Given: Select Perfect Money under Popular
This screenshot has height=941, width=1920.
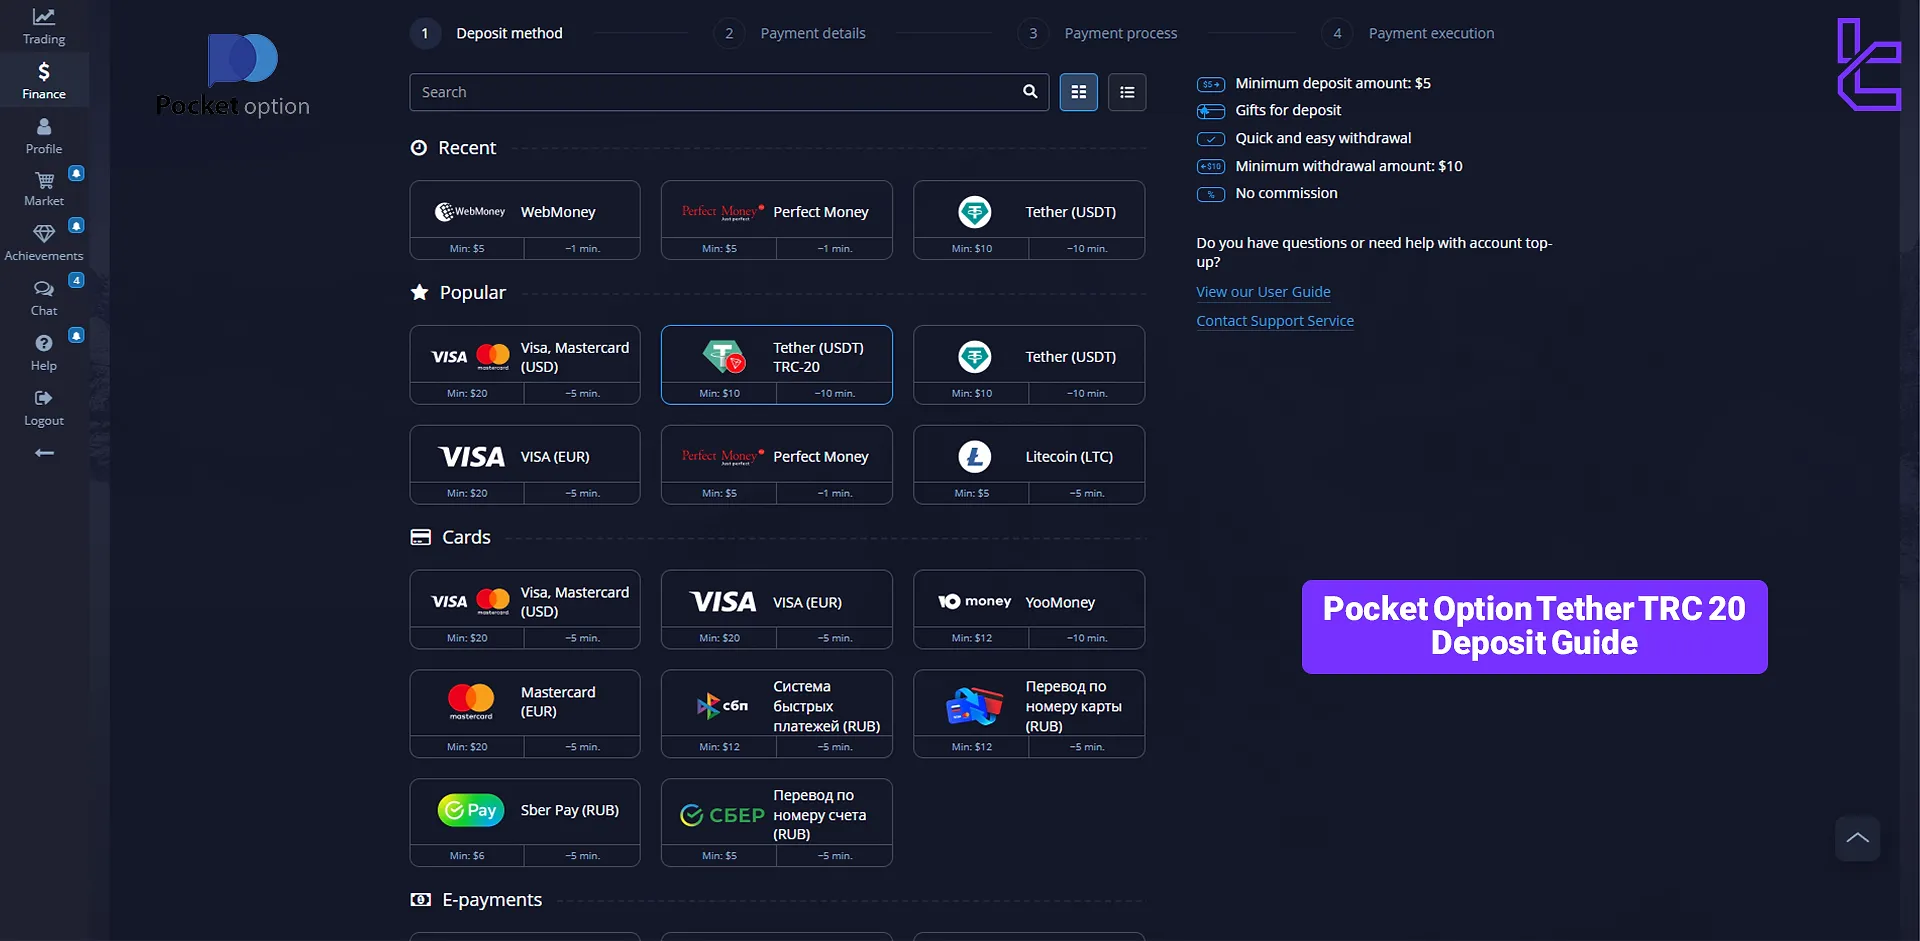Looking at the screenshot, I should [x=777, y=465].
